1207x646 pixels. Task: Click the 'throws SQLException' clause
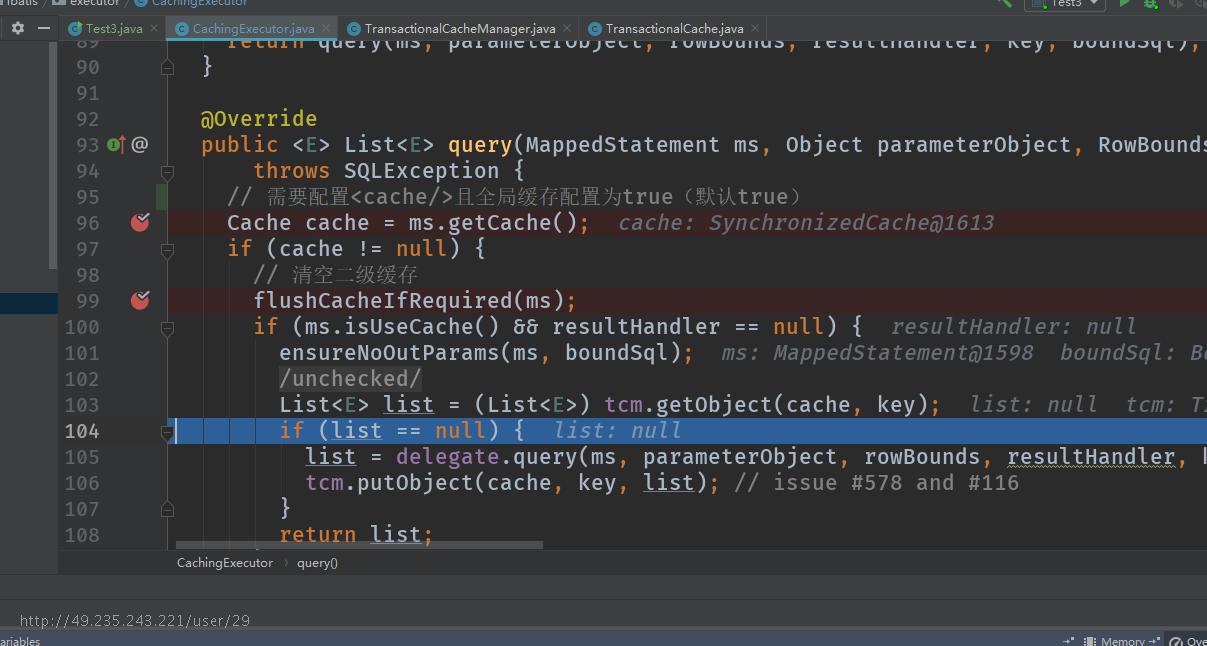(376, 171)
